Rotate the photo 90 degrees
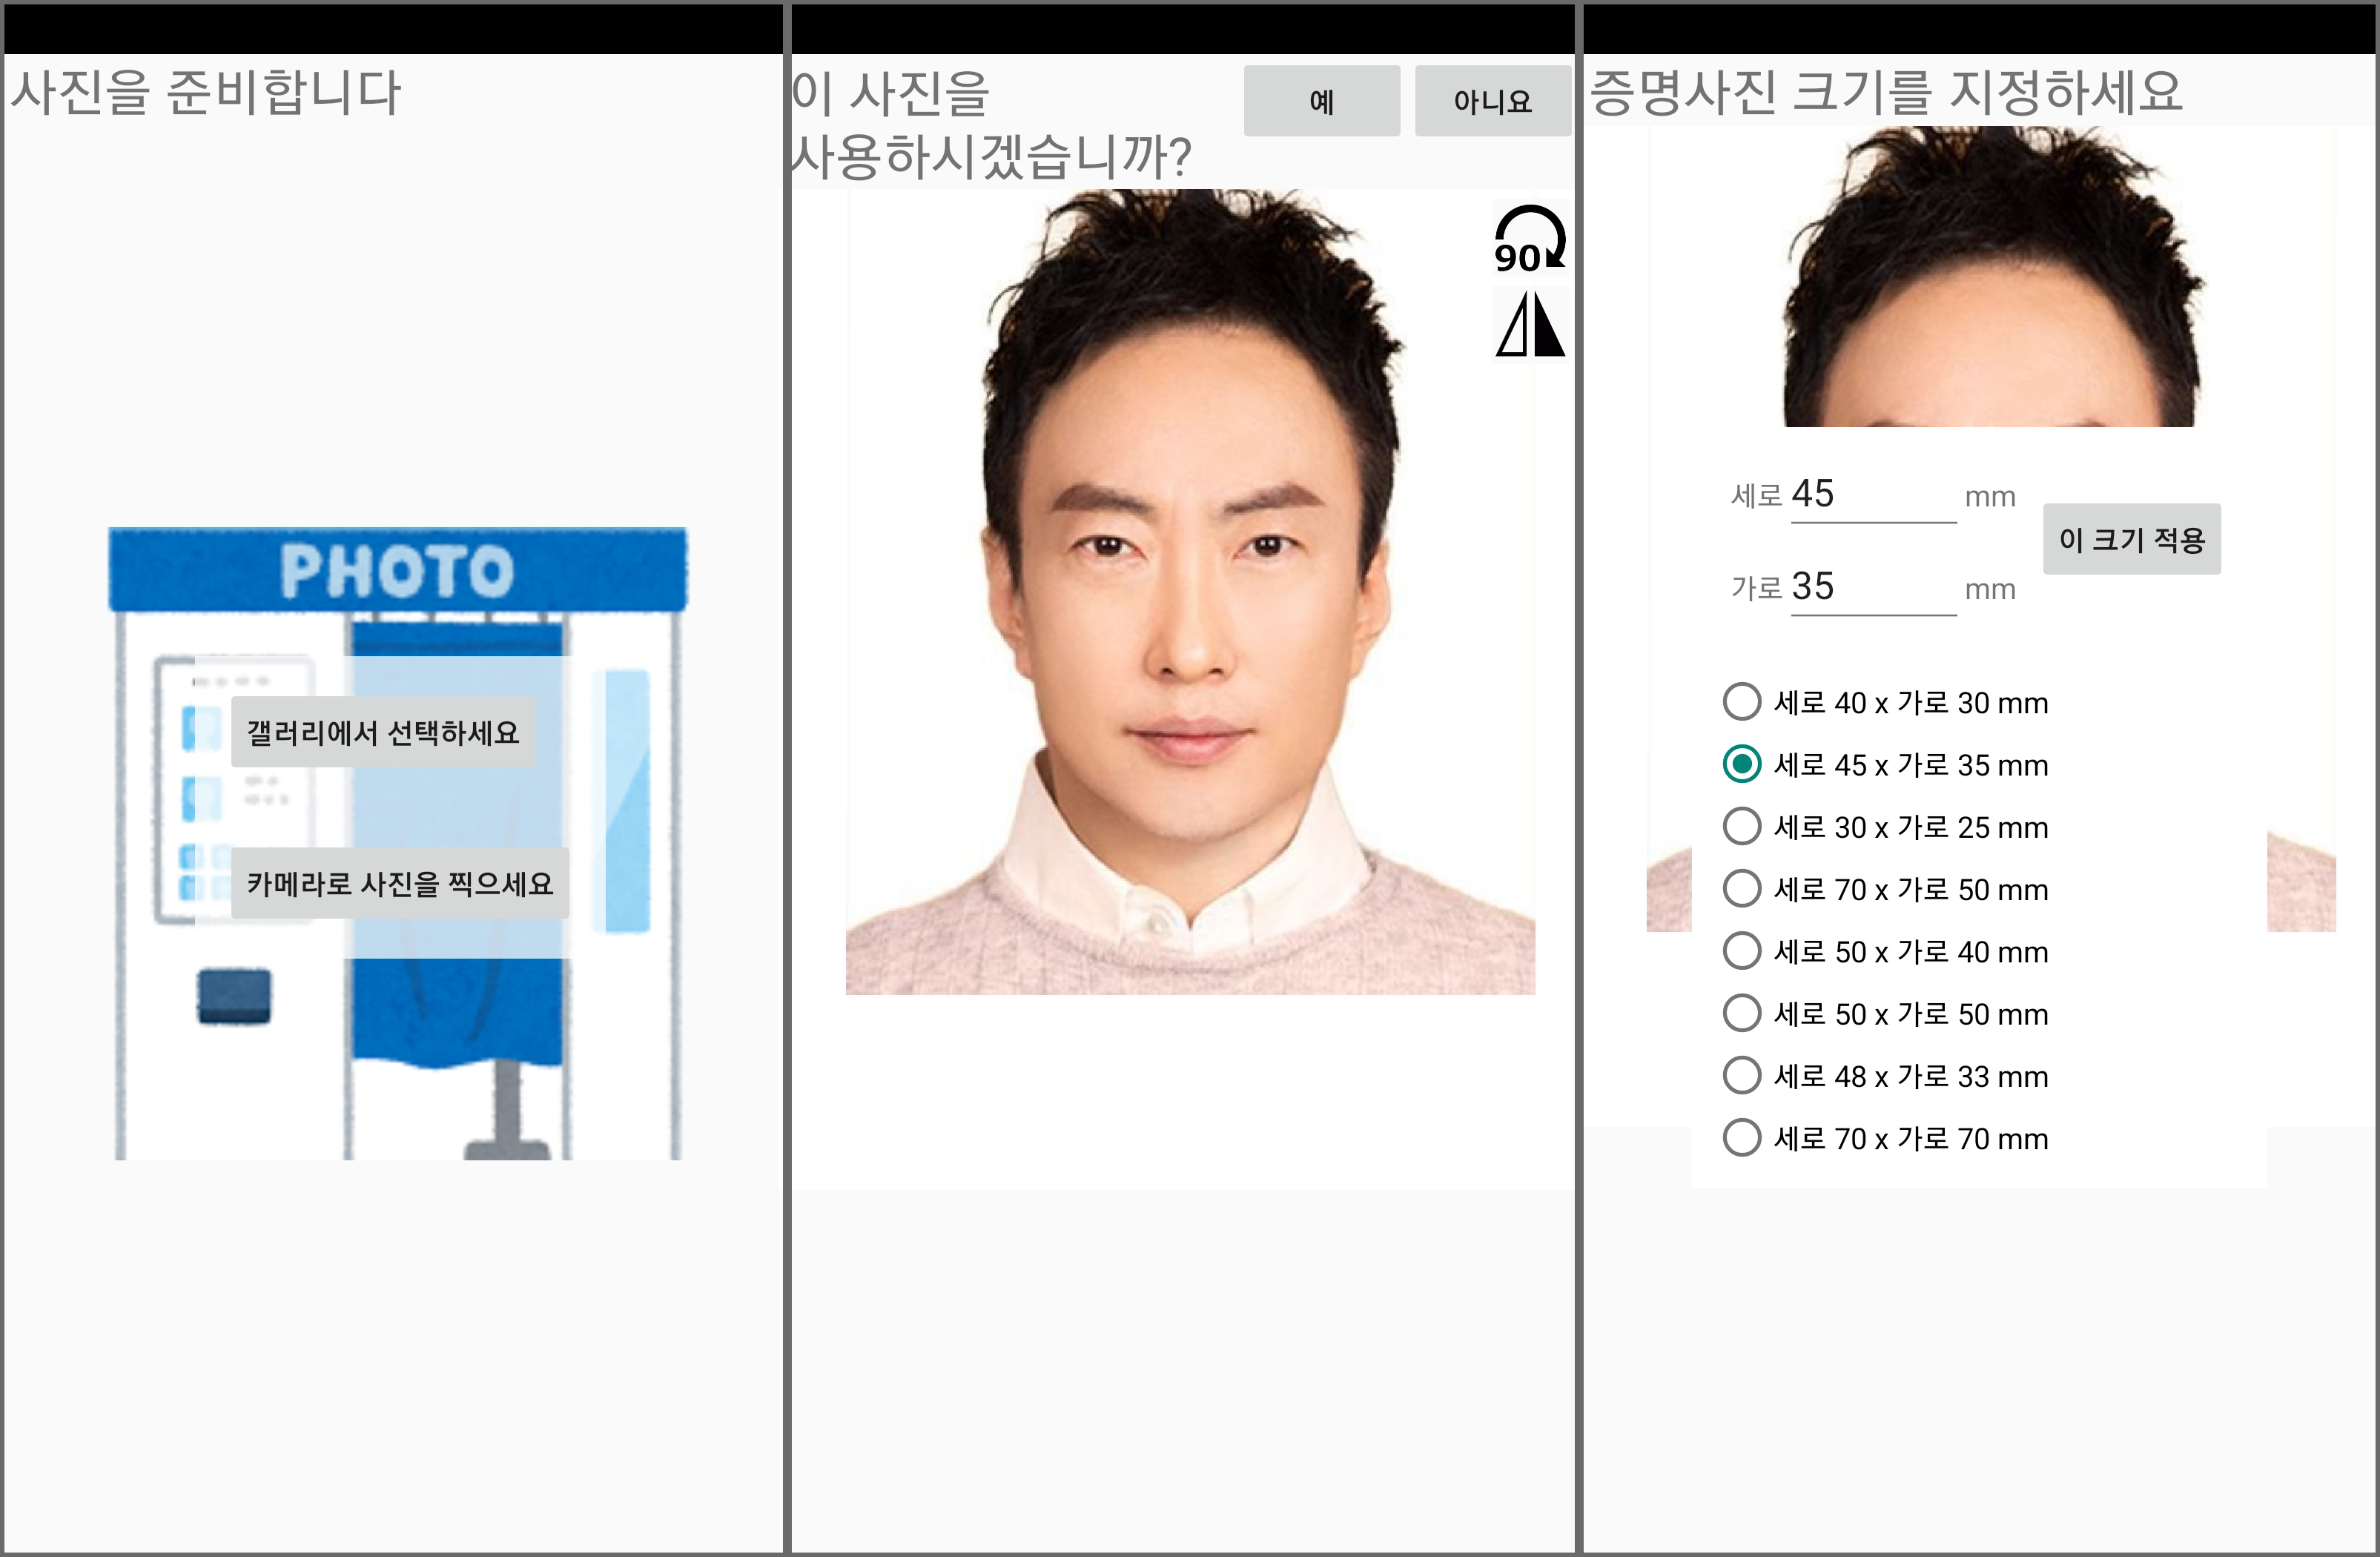This screenshot has width=2380, height=1557. coord(1529,239)
